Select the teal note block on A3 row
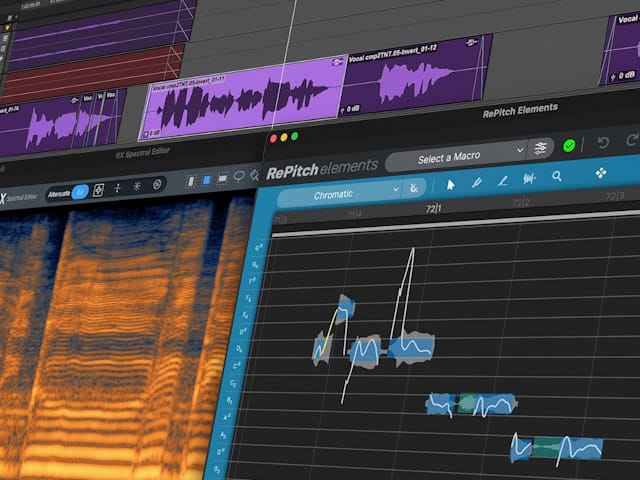The width and height of the screenshot is (640, 480). click(x=544, y=447)
